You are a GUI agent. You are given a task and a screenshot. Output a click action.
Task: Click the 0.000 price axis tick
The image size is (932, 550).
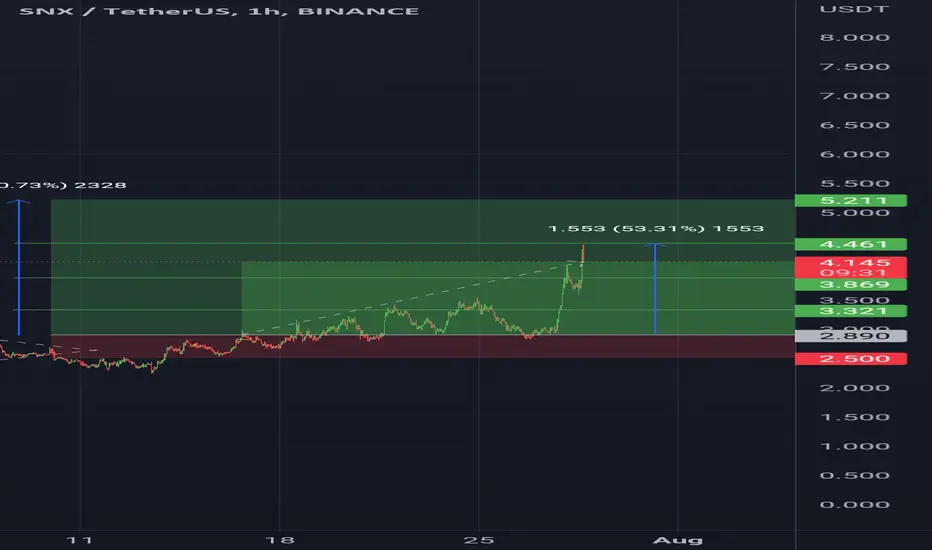(x=854, y=504)
